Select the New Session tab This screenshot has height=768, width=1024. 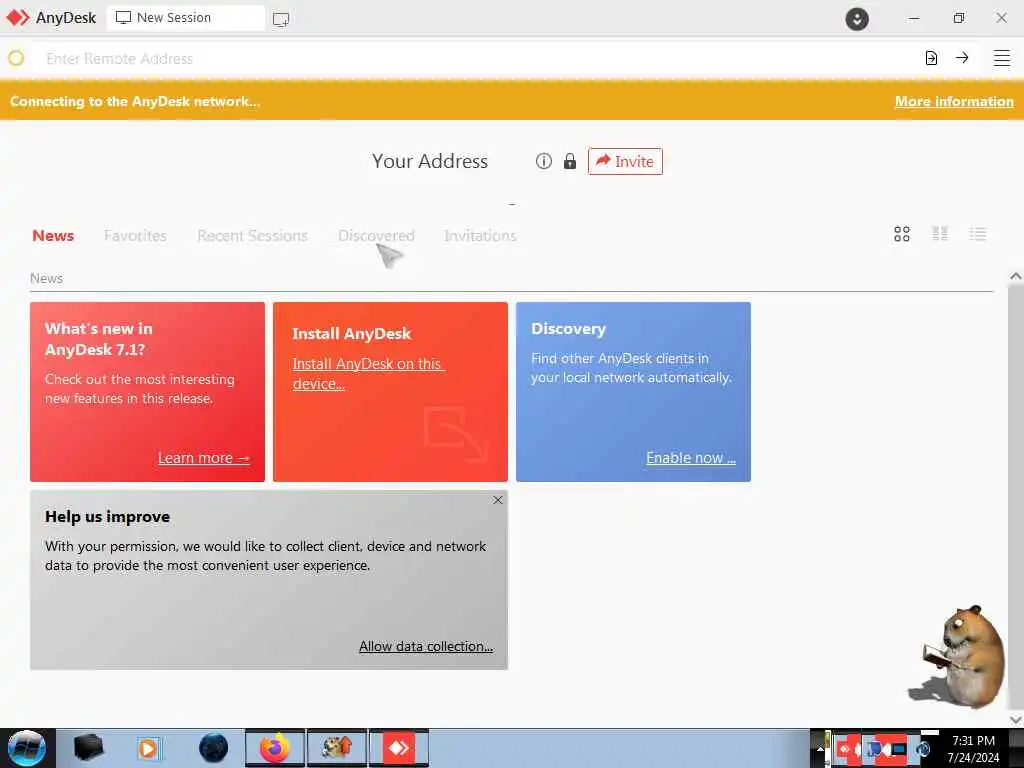185,18
